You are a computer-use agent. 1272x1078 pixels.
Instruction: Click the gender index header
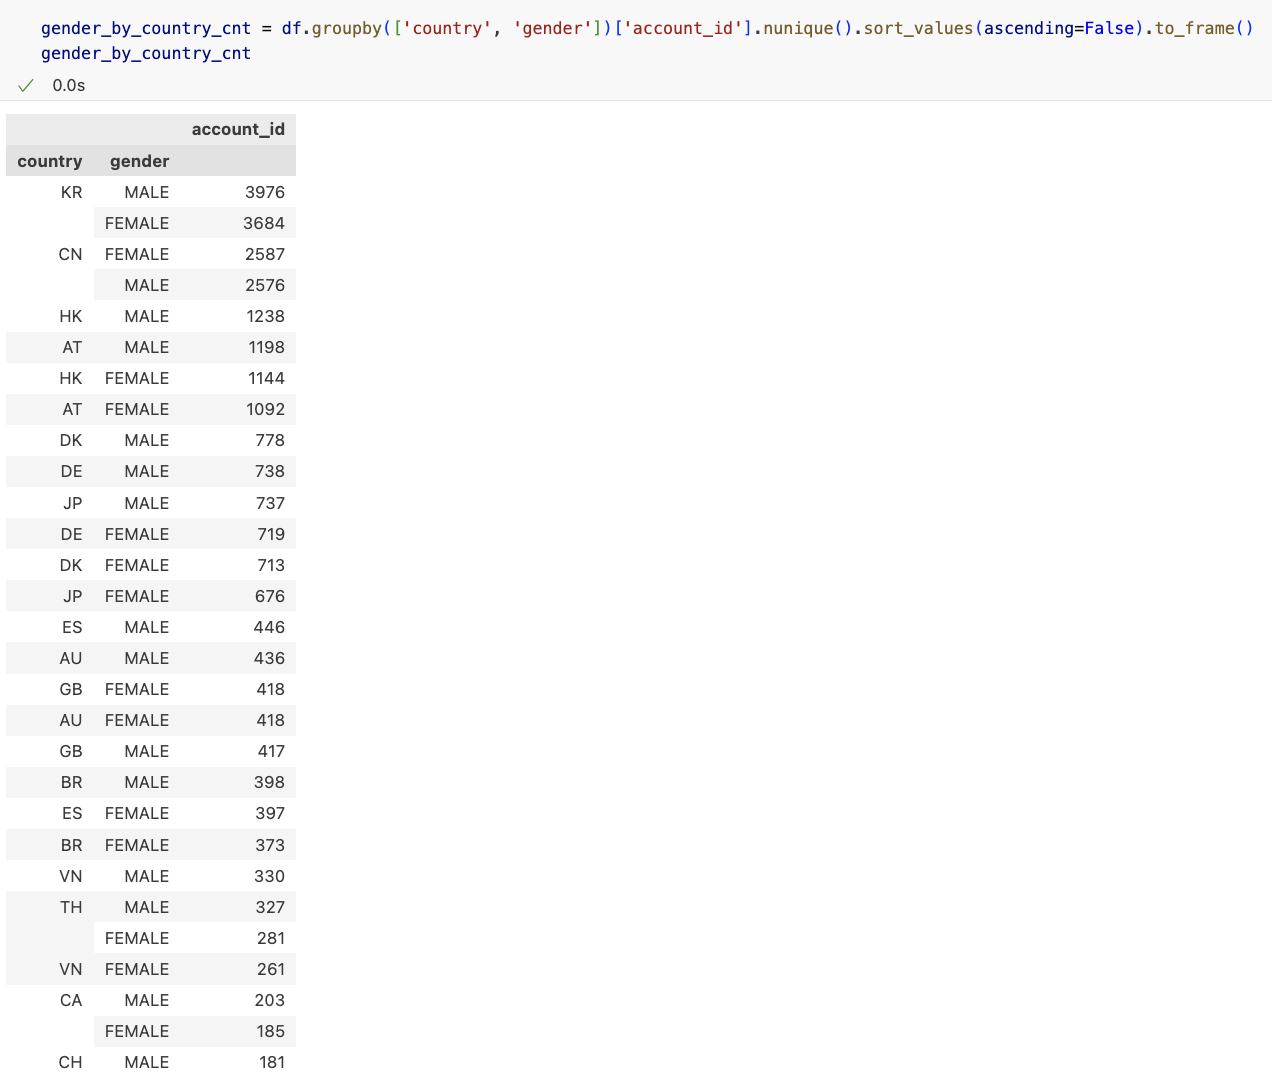point(140,161)
